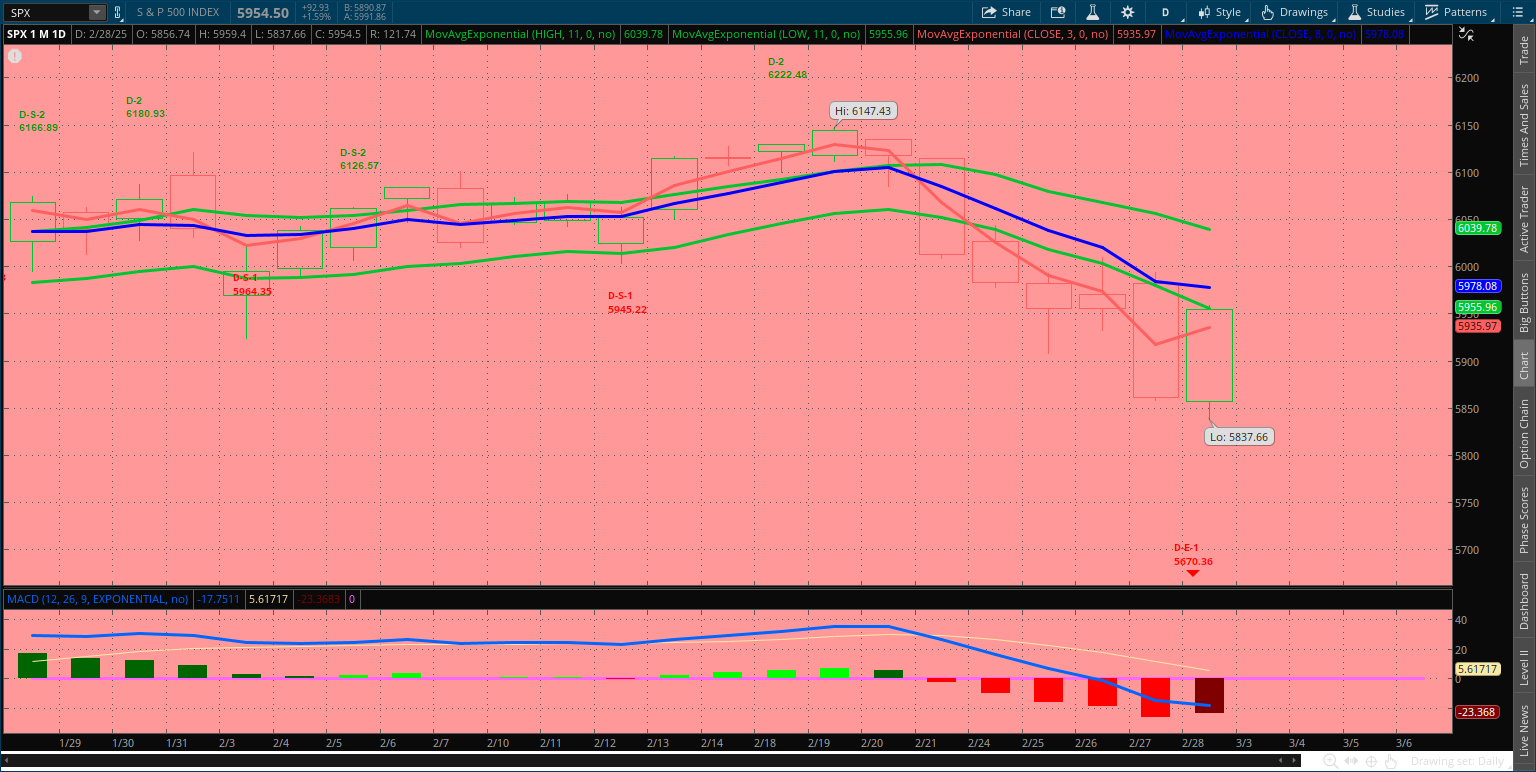Click the symbol link clipboard icon
The image size is (1536, 772).
[117, 12]
